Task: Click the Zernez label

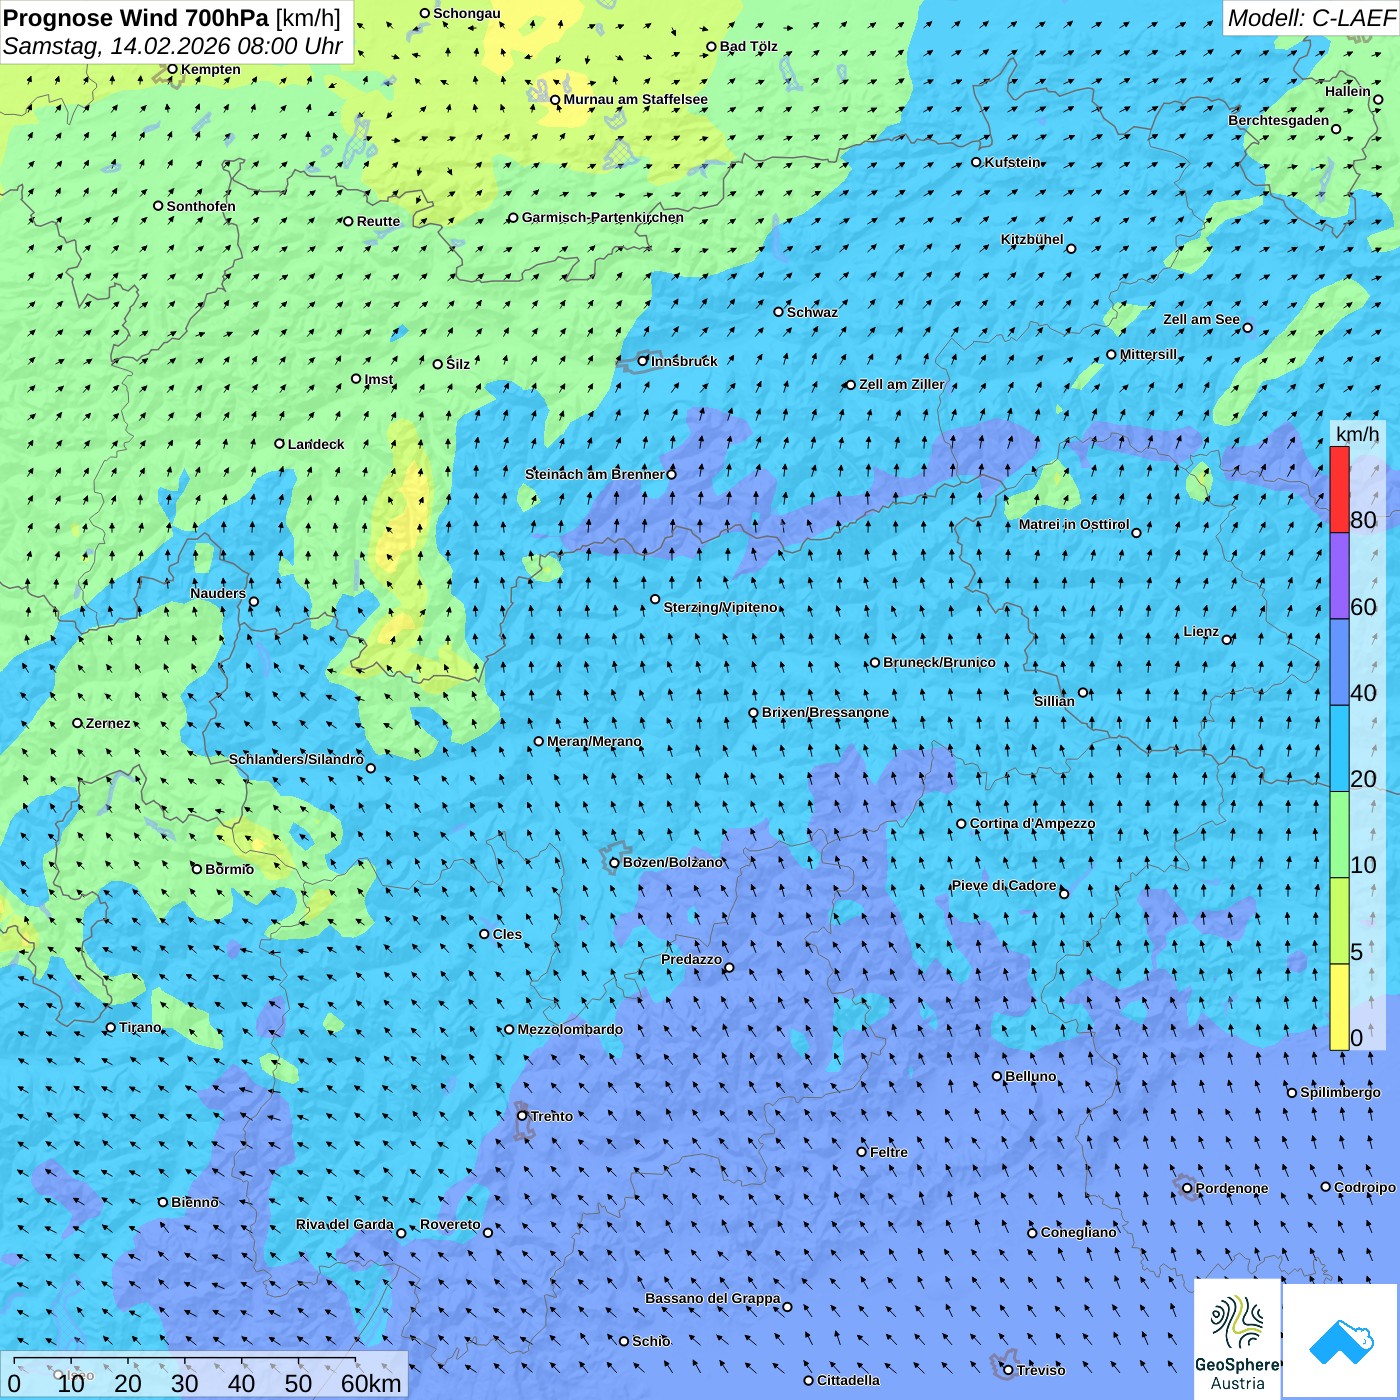Action: click(108, 723)
